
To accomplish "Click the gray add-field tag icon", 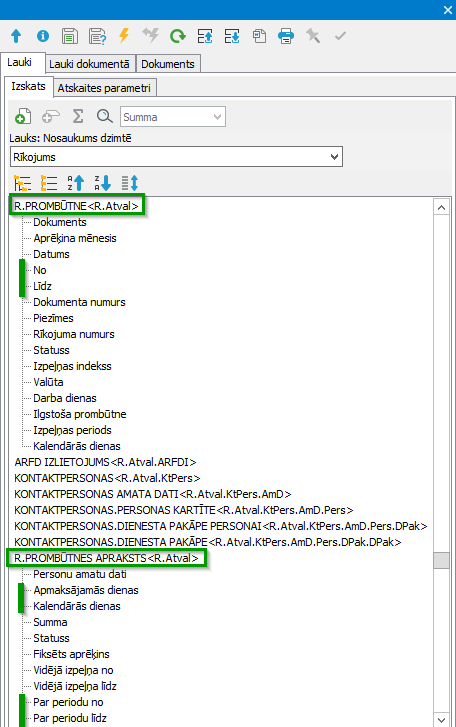I will pos(51,116).
